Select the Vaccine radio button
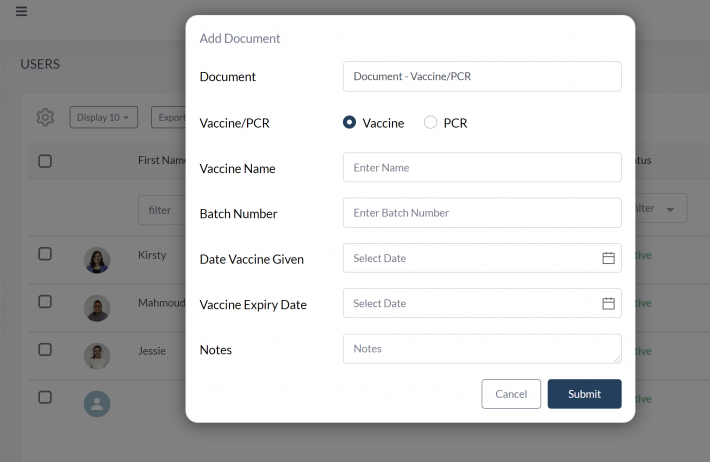This screenshot has height=462, width=710. (349, 122)
